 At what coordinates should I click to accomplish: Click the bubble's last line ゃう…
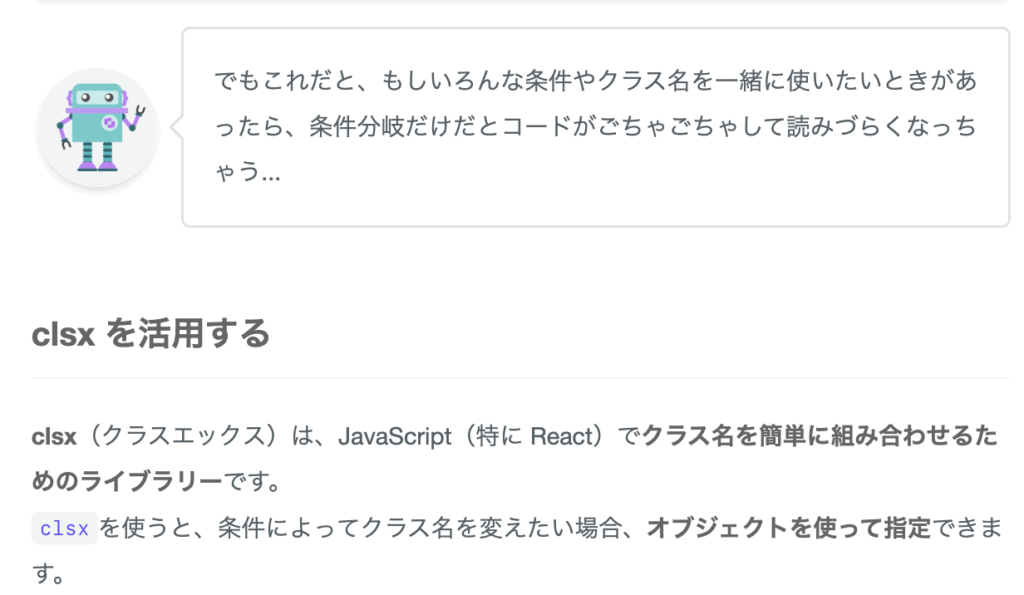(x=248, y=172)
